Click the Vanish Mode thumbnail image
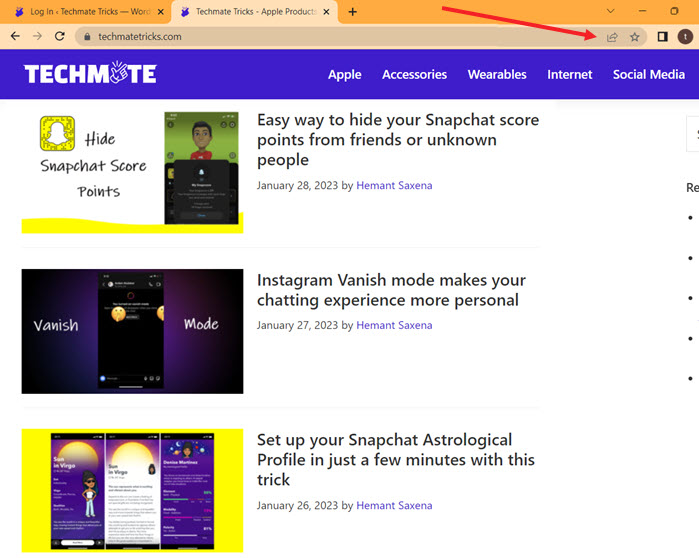699x558 pixels. click(x=132, y=331)
